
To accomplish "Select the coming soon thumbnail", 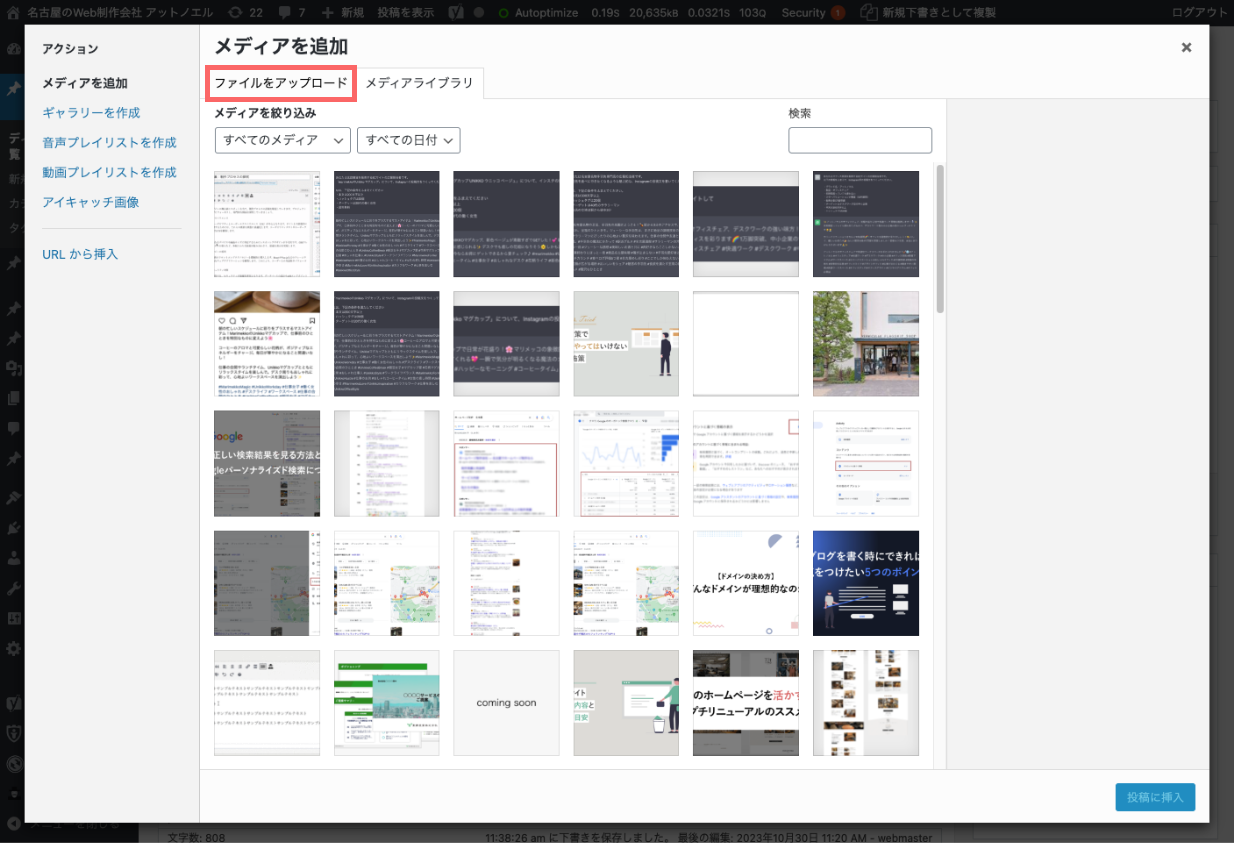I will point(506,703).
